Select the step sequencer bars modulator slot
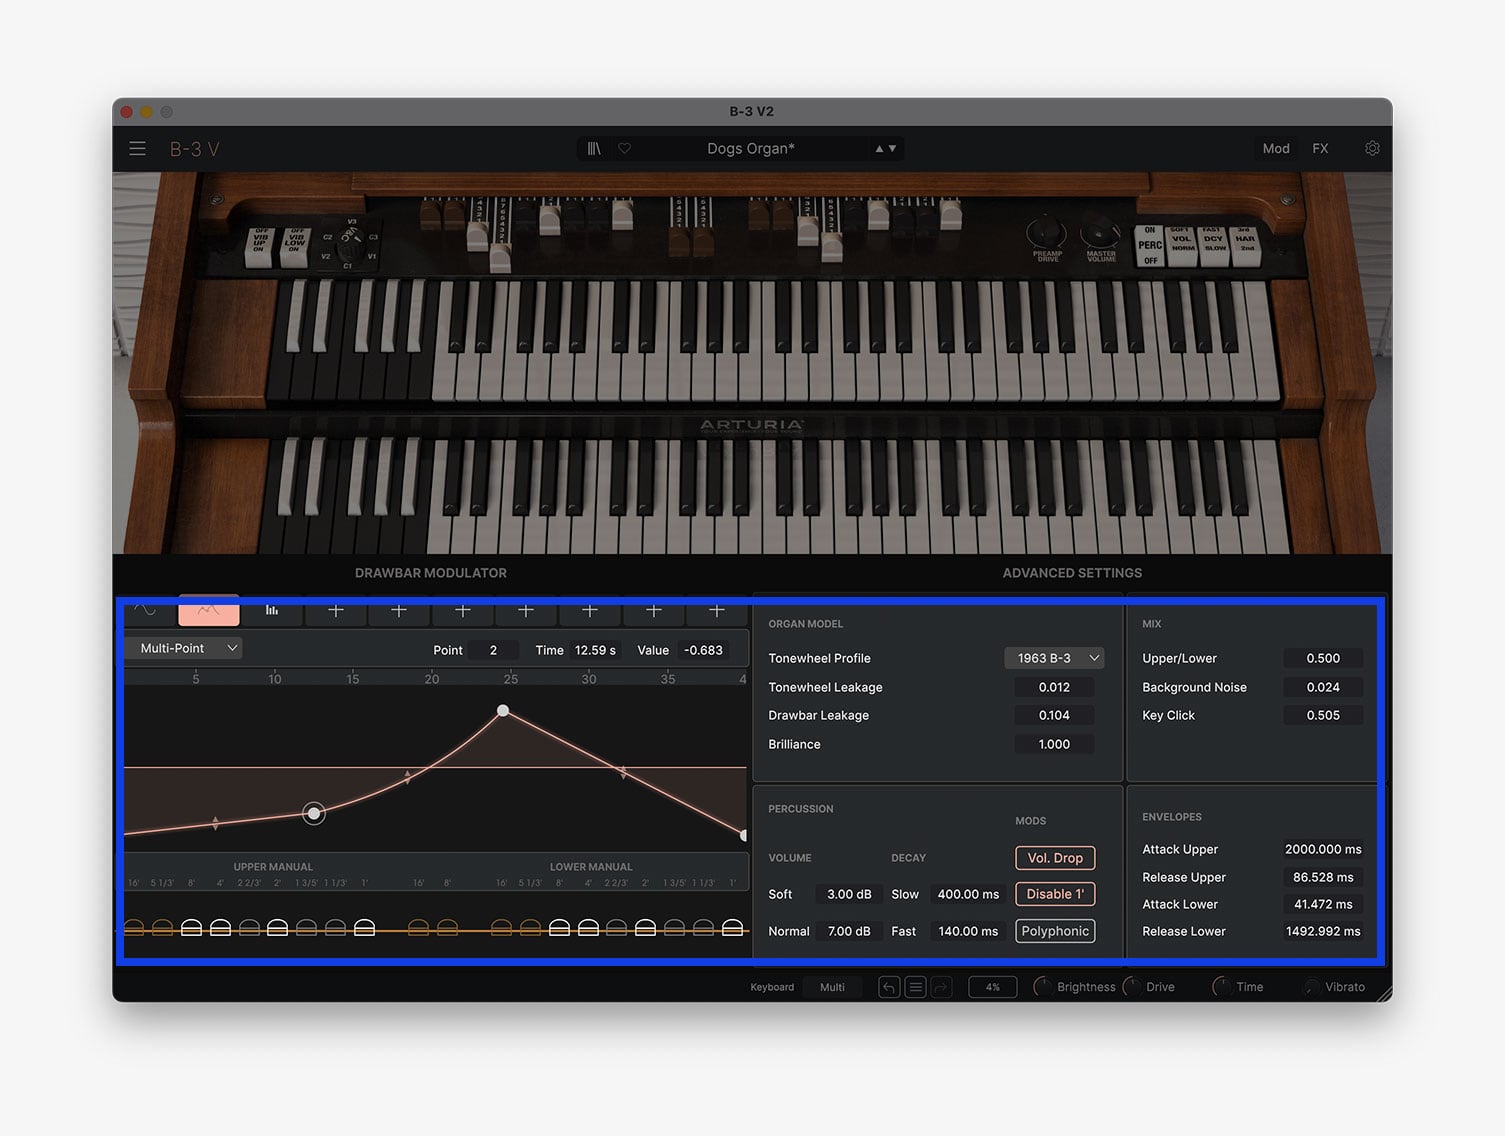 [x=272, y=610]
